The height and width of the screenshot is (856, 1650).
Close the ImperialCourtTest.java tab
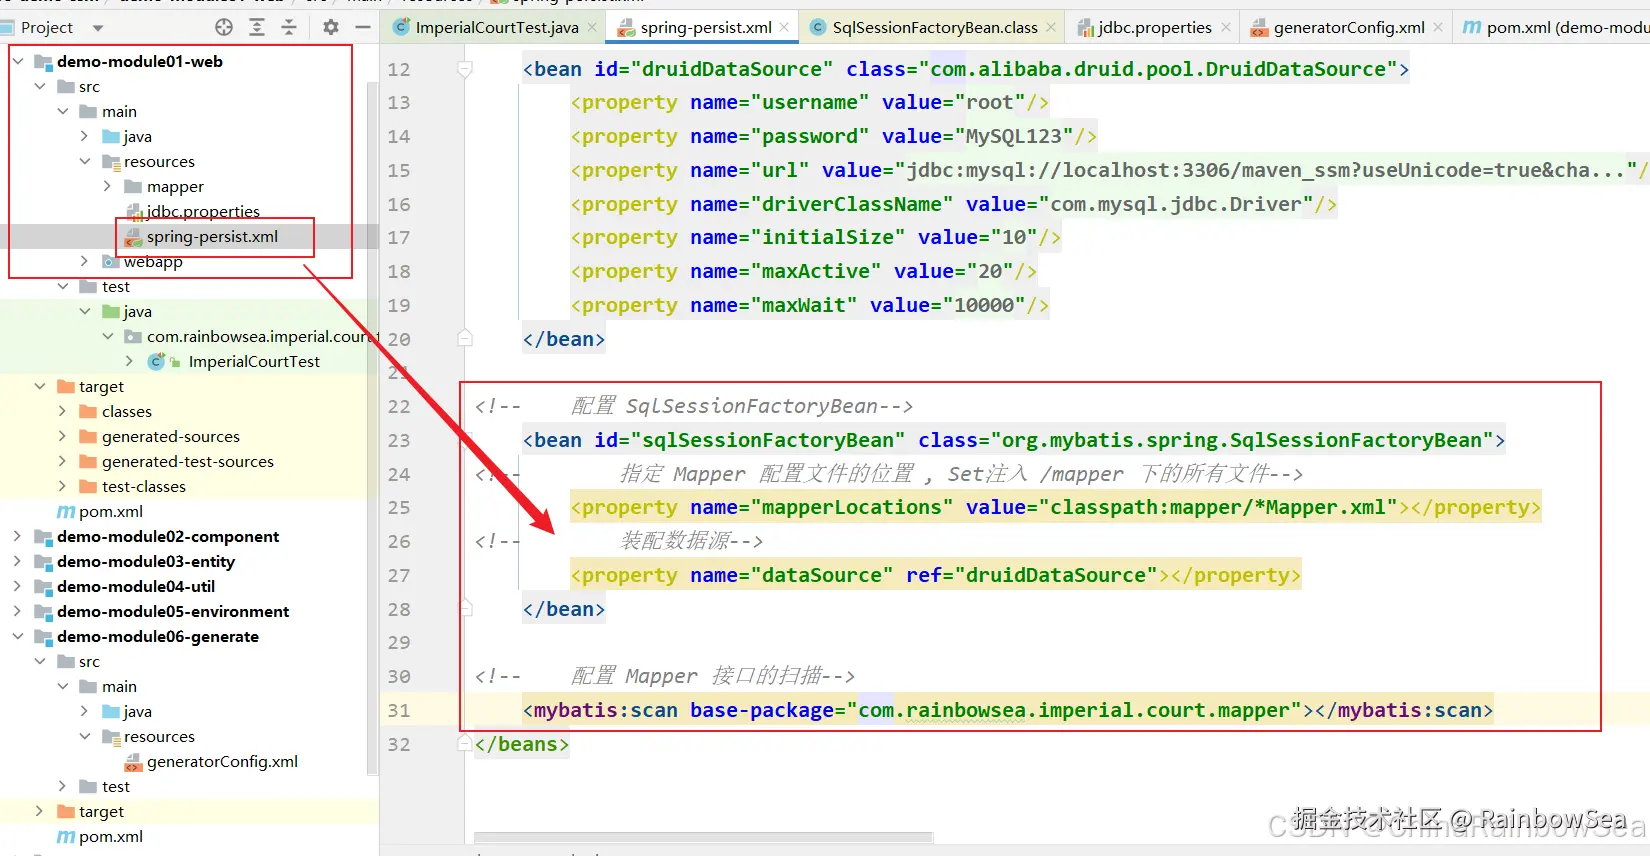592,27
